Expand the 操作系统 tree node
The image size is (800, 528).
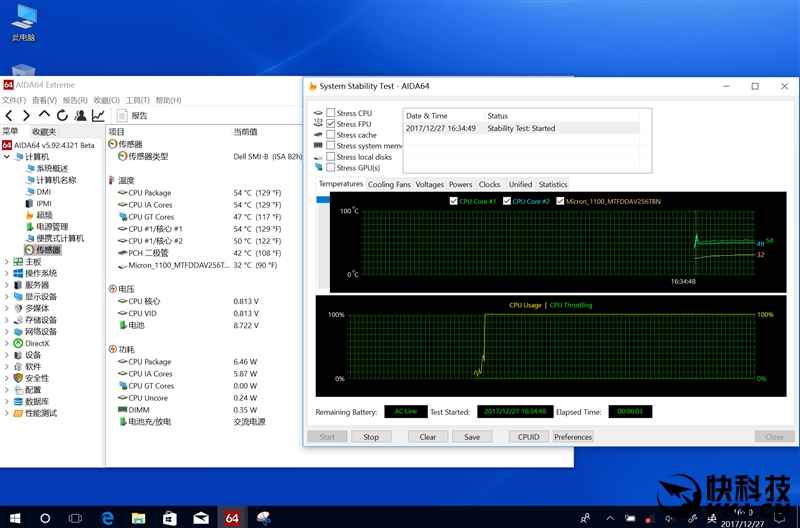point(7,274)
